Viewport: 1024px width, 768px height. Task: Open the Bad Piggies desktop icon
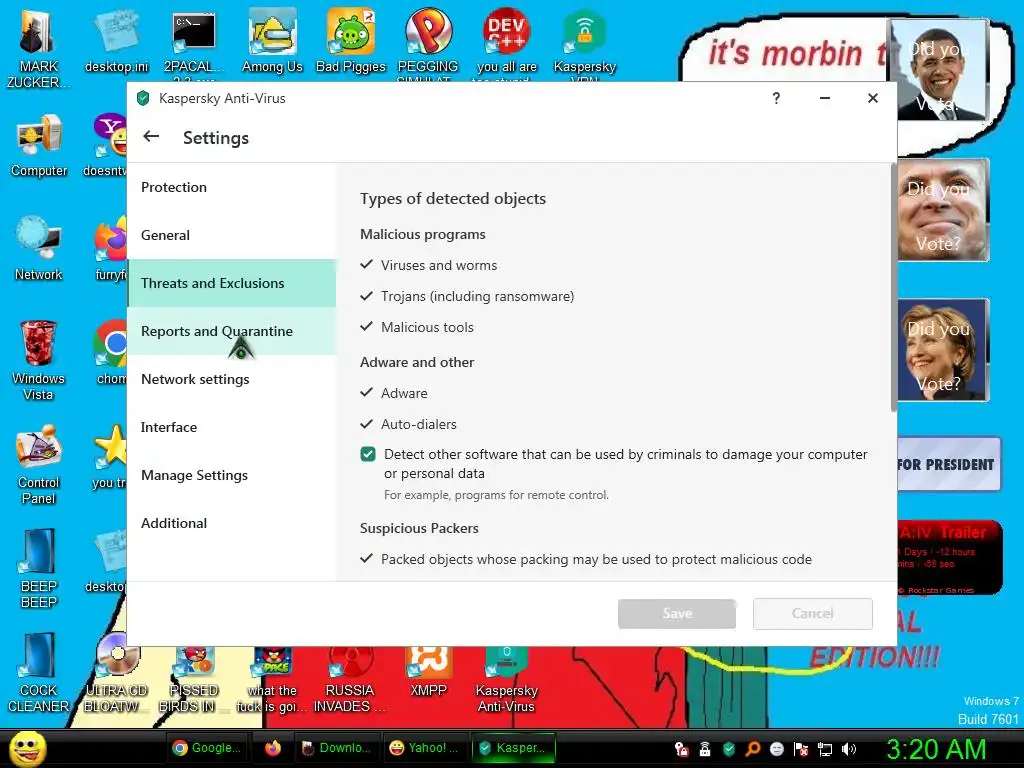(351, 42)
